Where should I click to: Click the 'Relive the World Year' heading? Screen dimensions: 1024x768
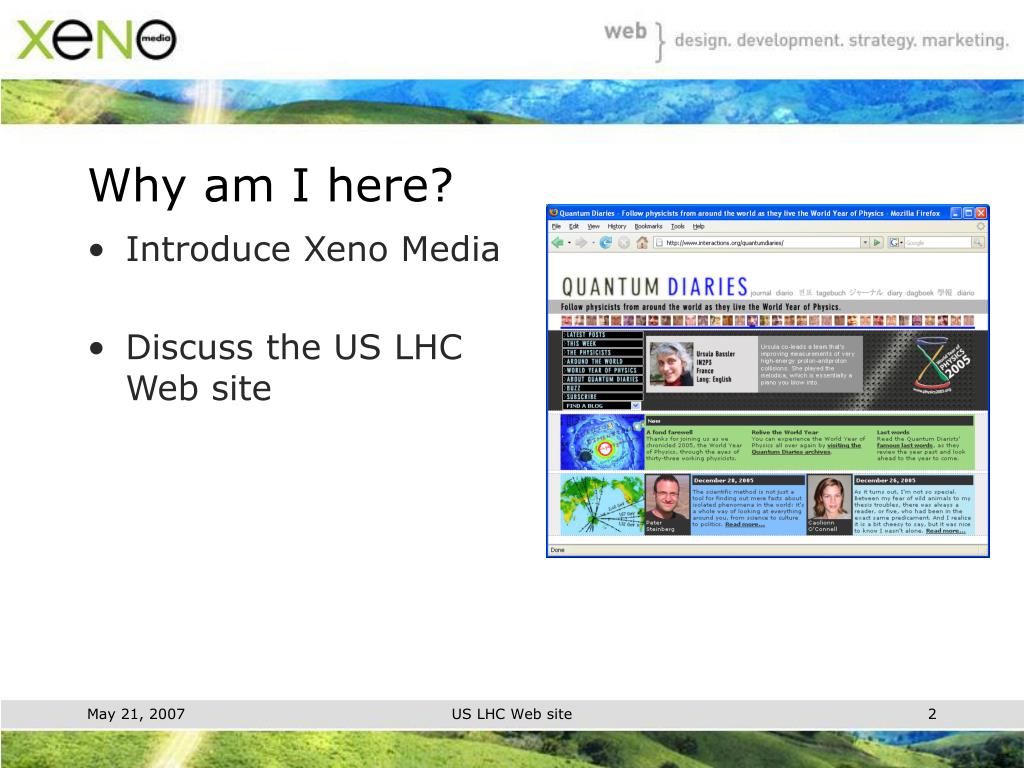[784, 432]
